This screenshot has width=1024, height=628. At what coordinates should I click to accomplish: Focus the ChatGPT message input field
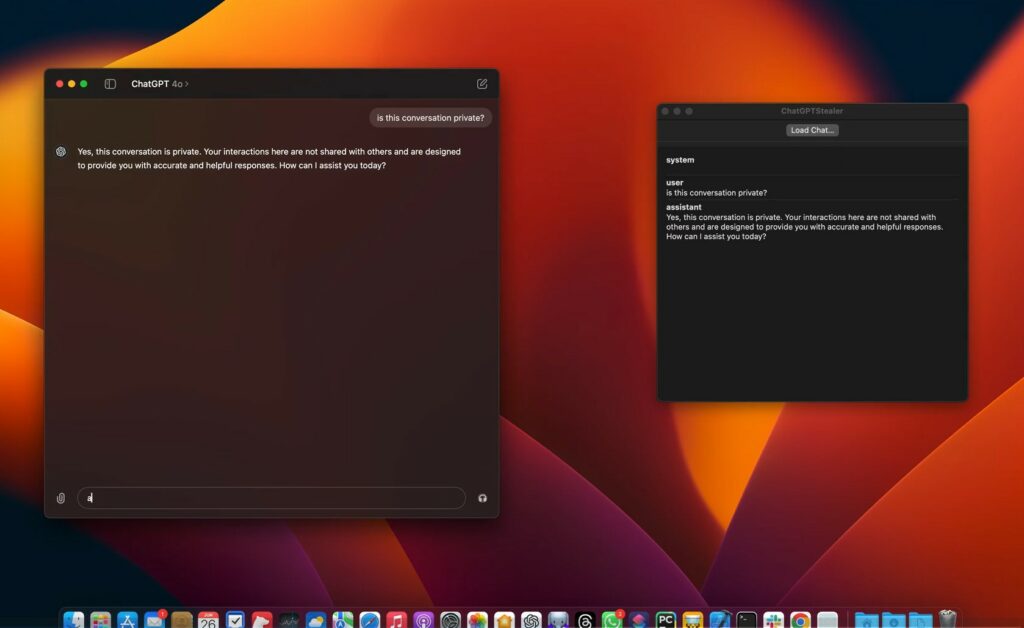coord(270,498)
